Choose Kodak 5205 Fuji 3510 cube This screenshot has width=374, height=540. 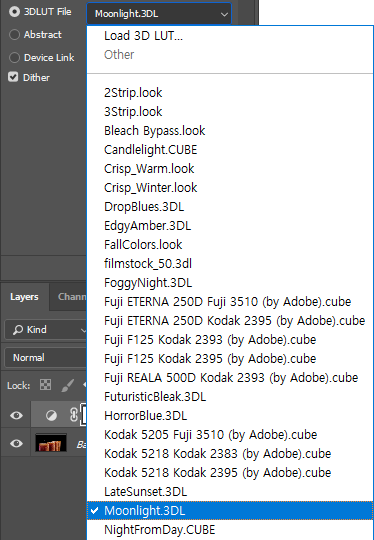pyautogui.click(x=230, y=435)
